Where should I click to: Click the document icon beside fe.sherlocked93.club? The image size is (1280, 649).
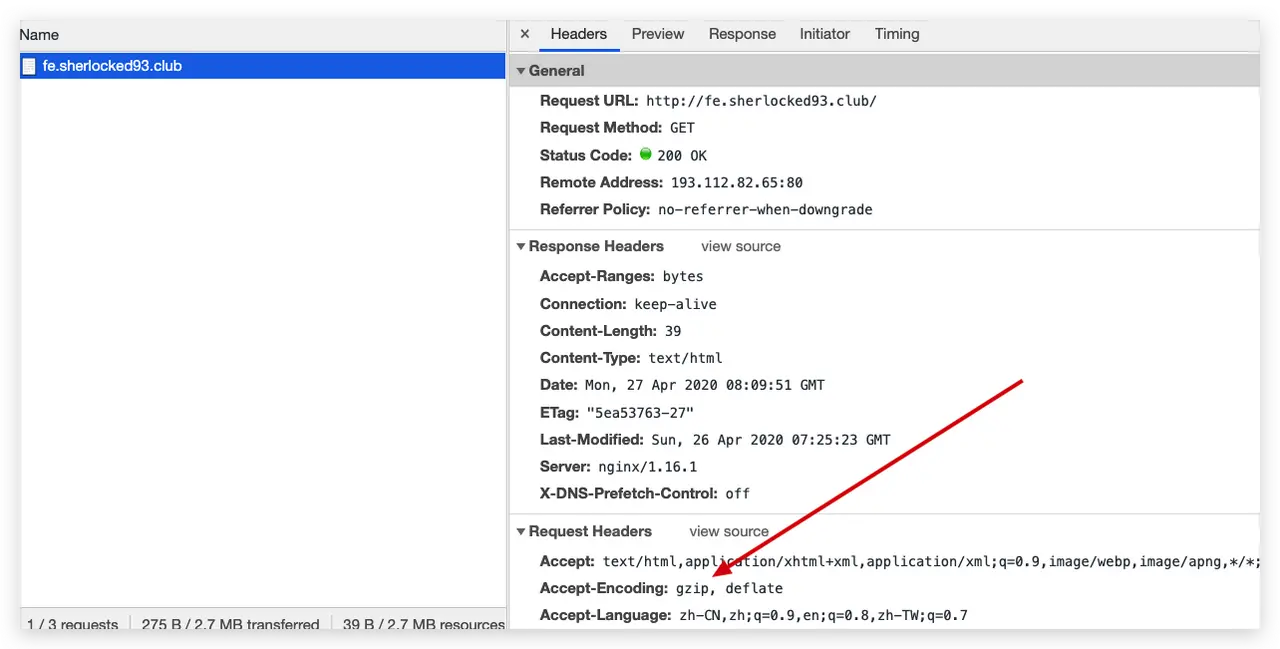[31, 66]
